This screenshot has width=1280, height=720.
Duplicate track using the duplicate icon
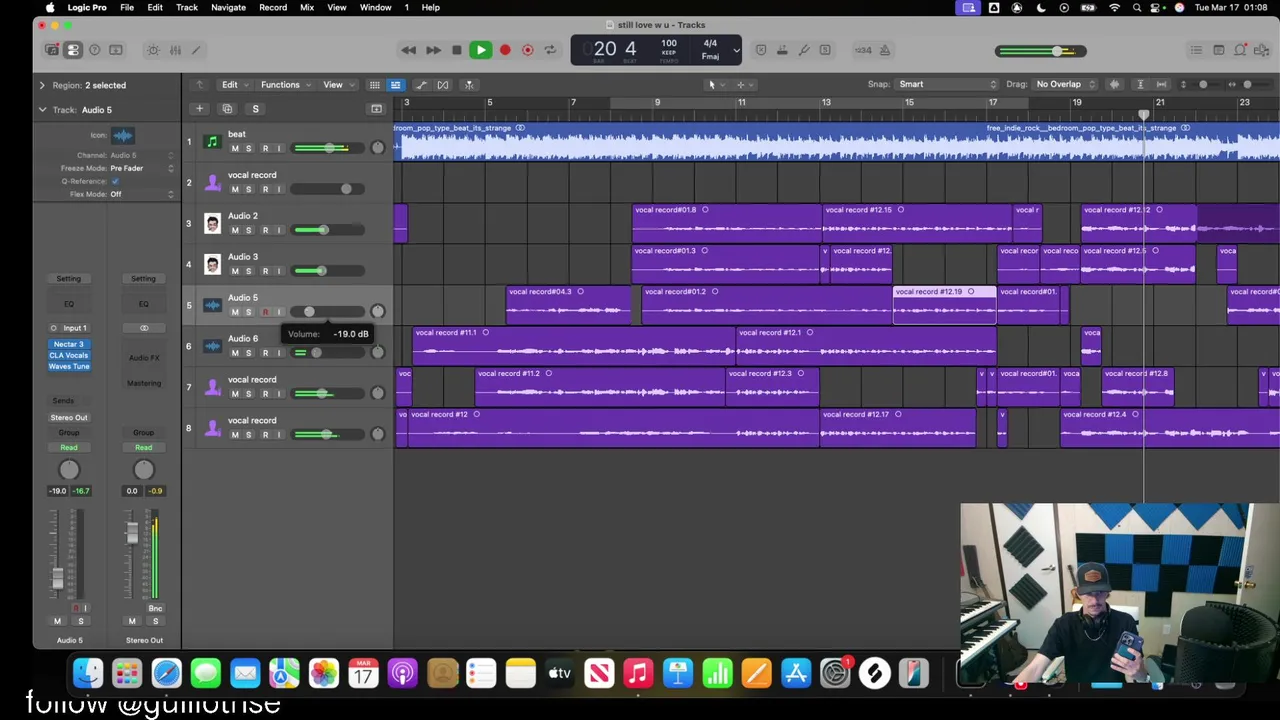tap(227, 109)
